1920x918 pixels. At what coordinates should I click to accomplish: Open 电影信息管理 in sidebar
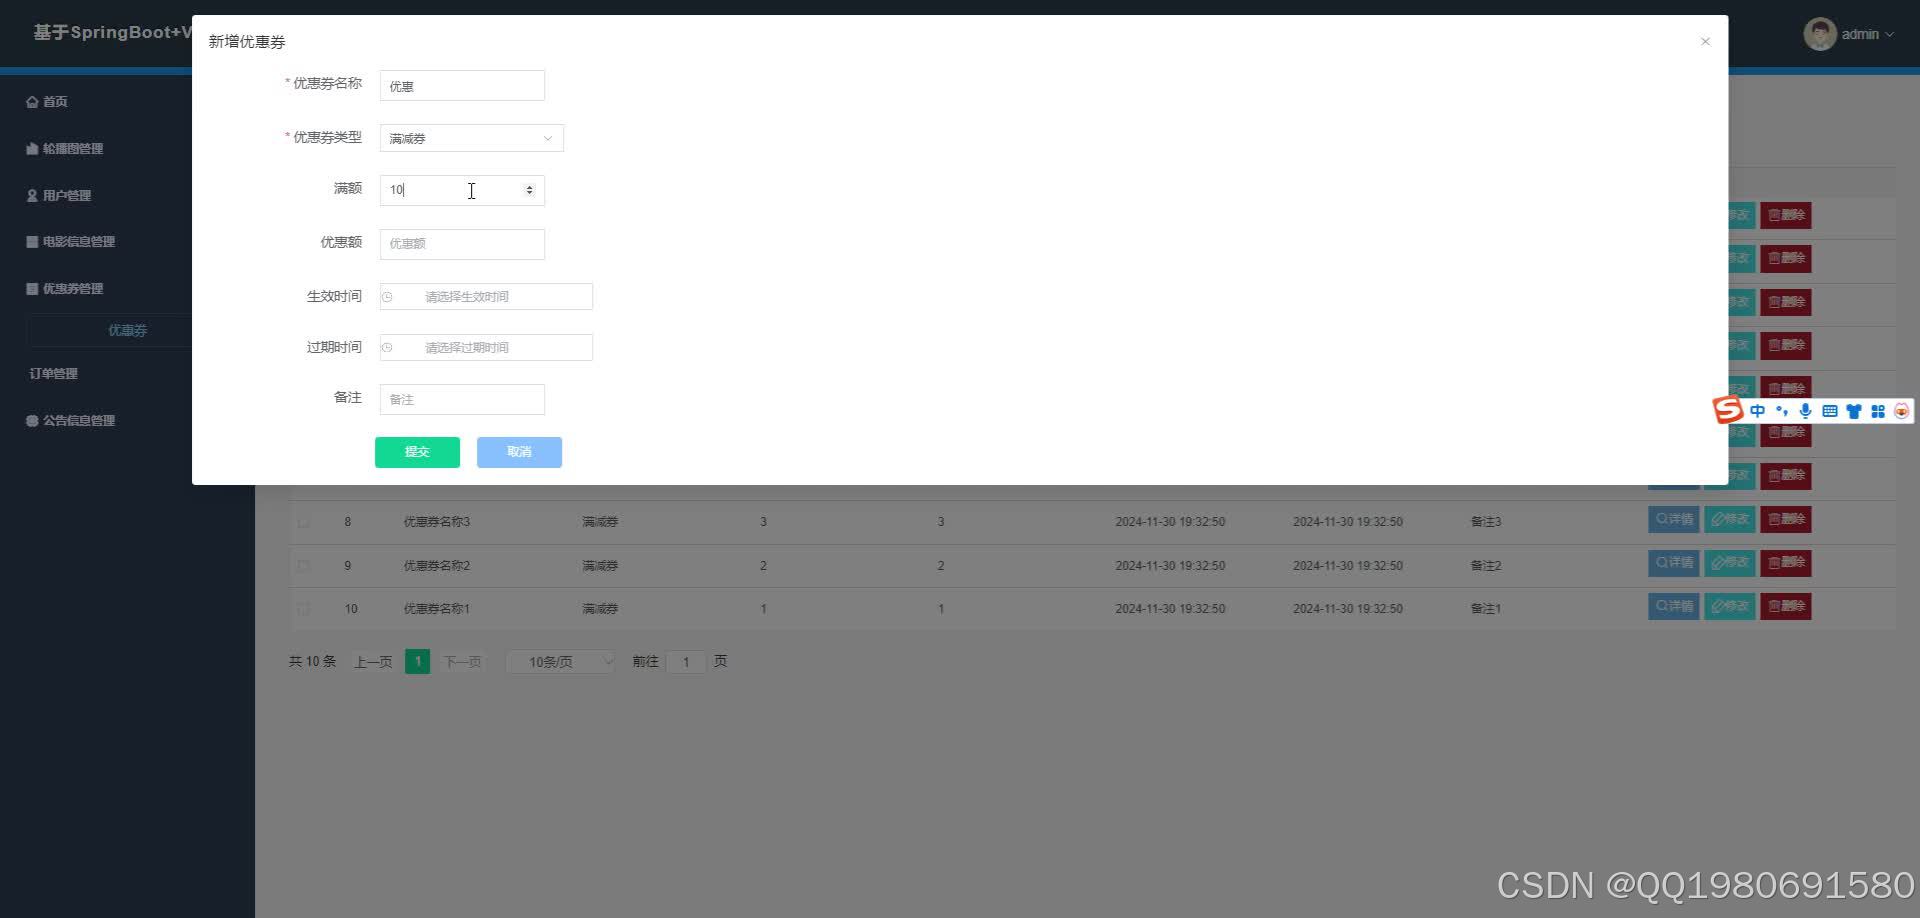pyautogui.click(x=71, y=242)
